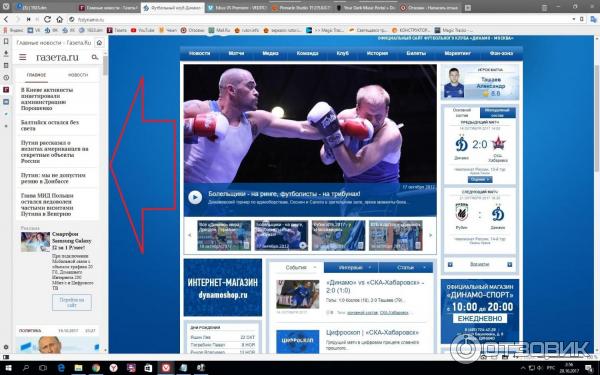The image size is (600, 375).
Task: Open the Новости menu on the Dynamo site
Action: pos(199,53)
